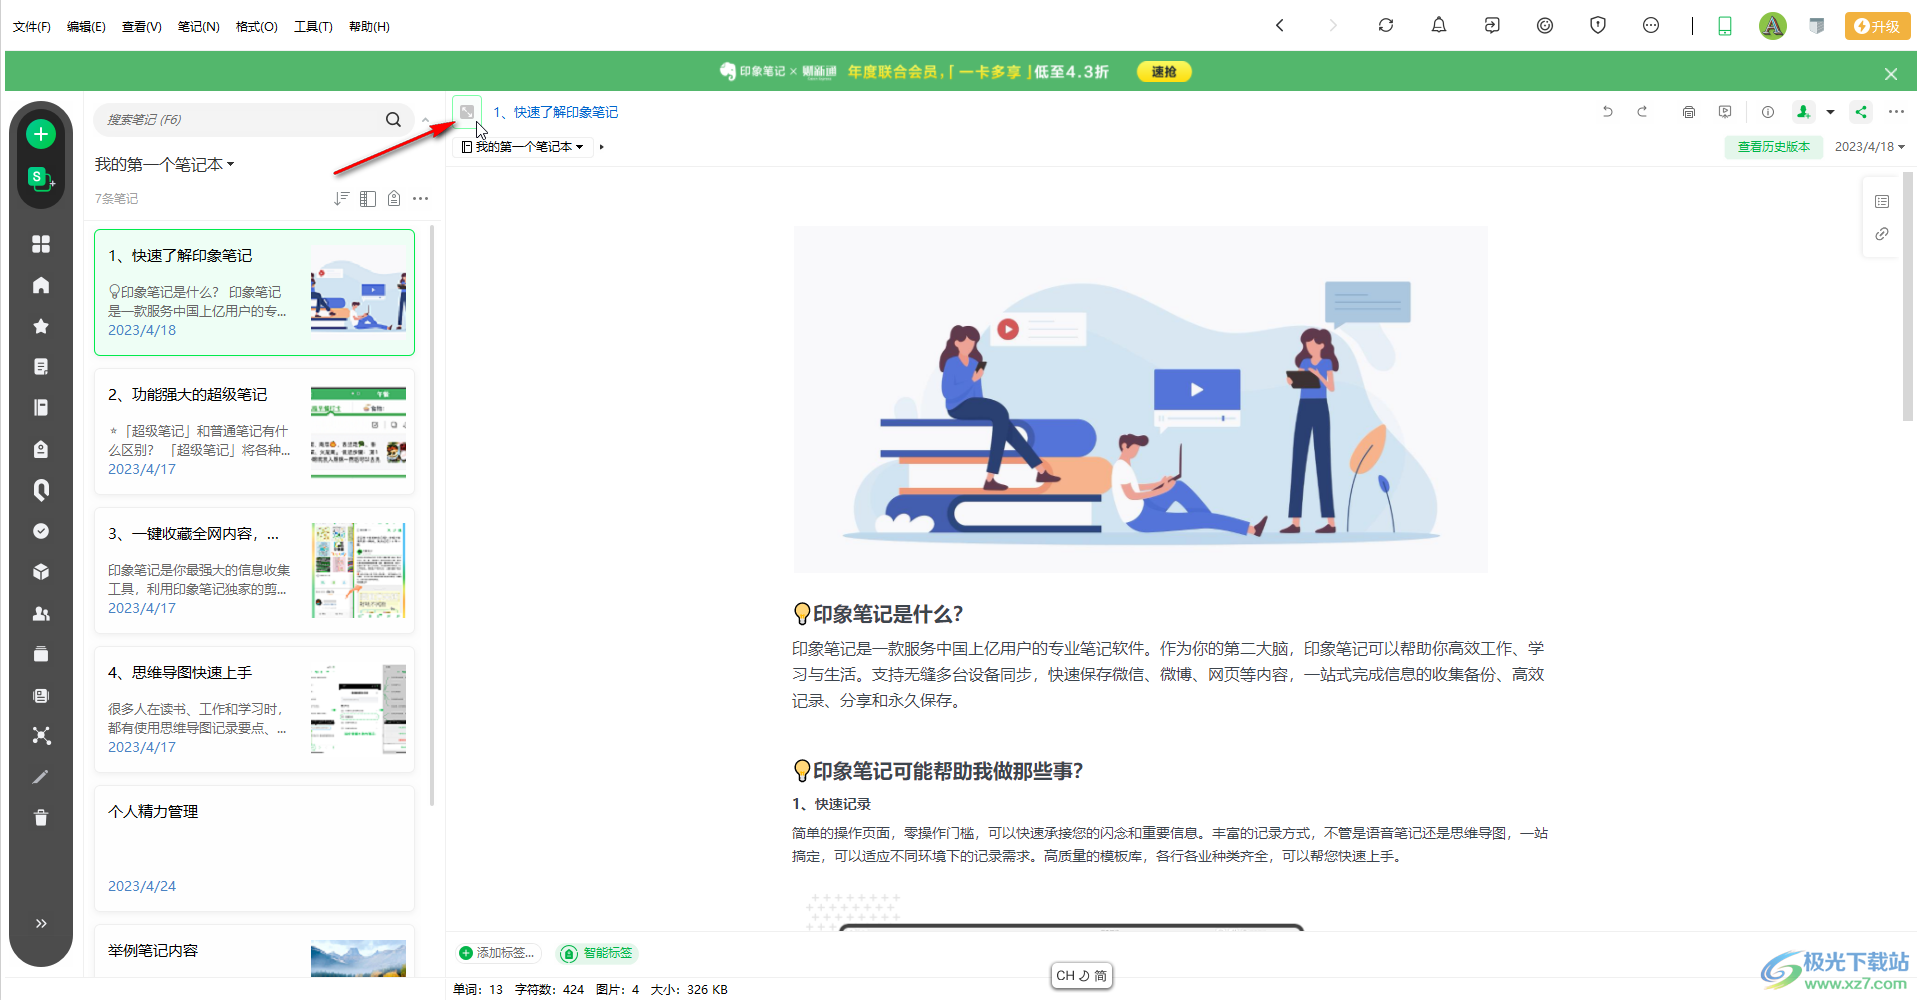
Task: Open sort options icon in note list
Action: pyautogui.click(x=342, y=199)
